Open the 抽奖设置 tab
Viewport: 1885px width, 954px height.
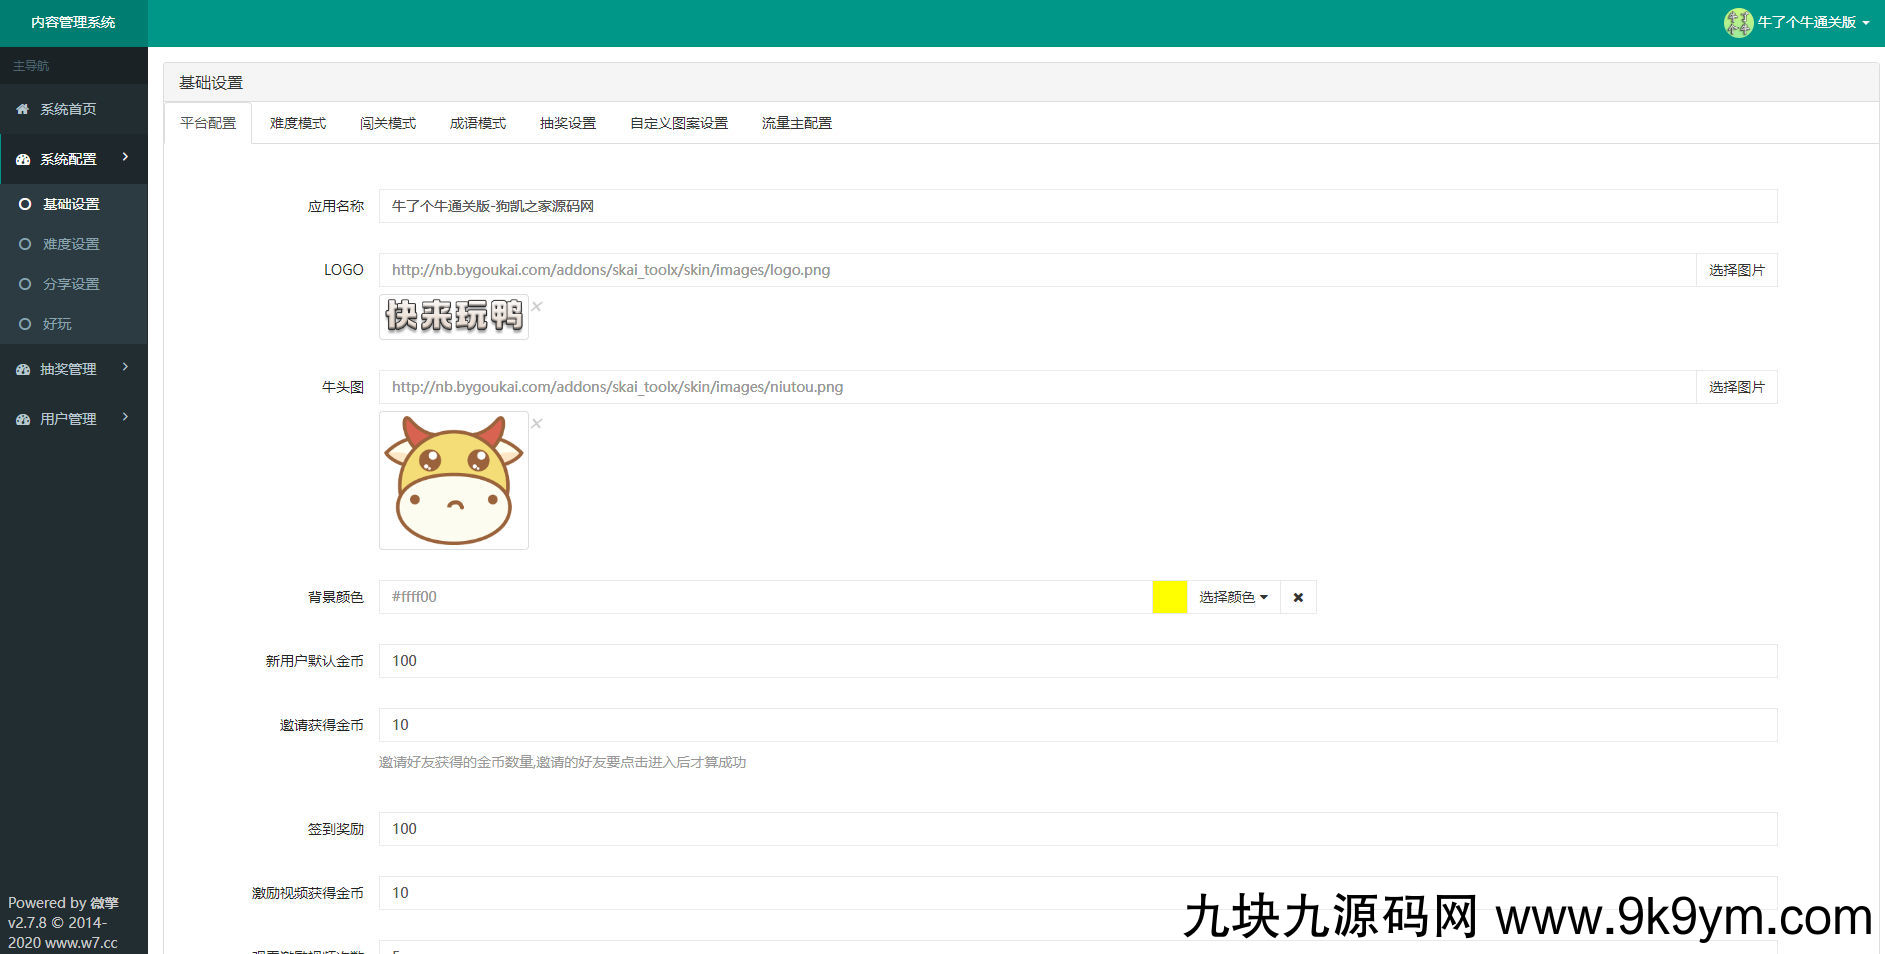pos(568,123)
